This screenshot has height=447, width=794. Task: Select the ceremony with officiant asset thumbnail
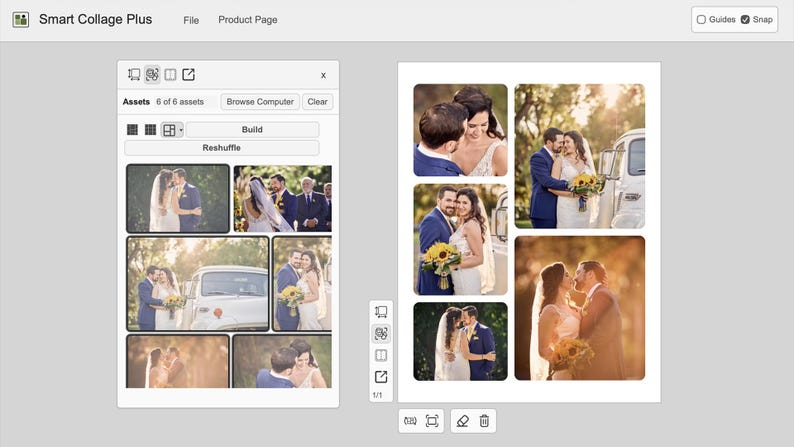pyautogui.click(x=283, y=198)
